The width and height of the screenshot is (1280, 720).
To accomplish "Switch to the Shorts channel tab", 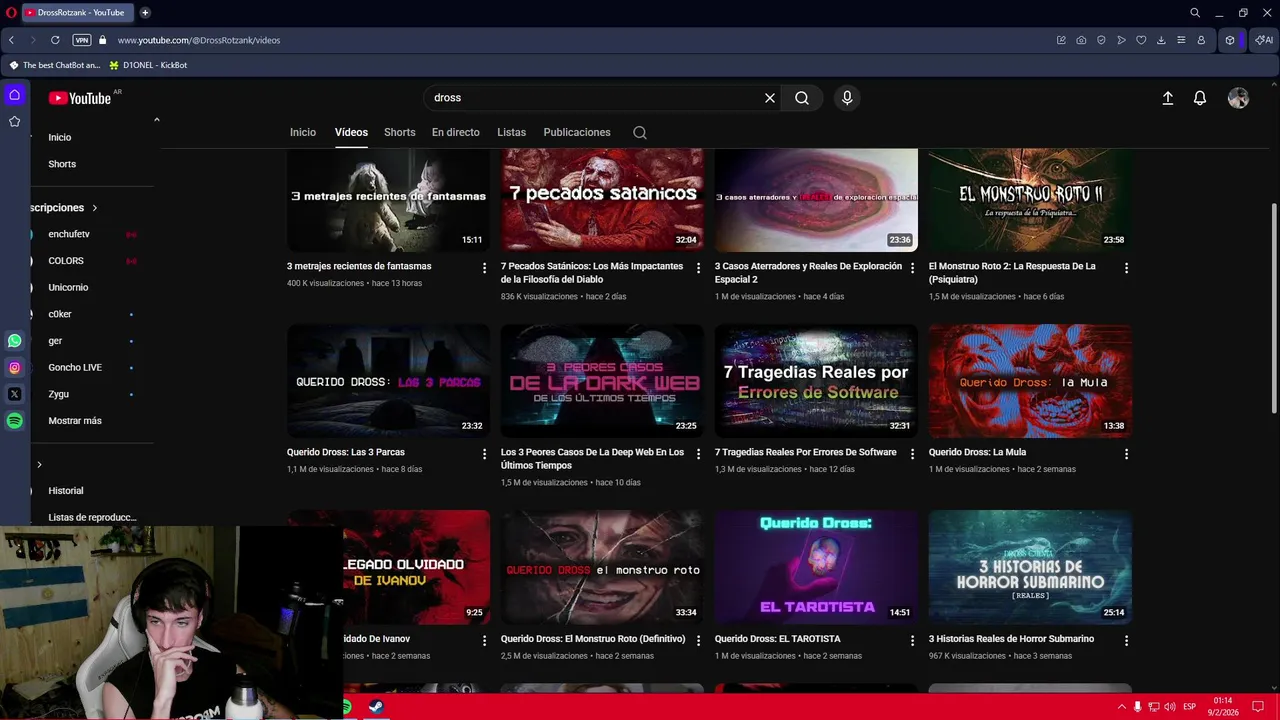I will point(399,132).
